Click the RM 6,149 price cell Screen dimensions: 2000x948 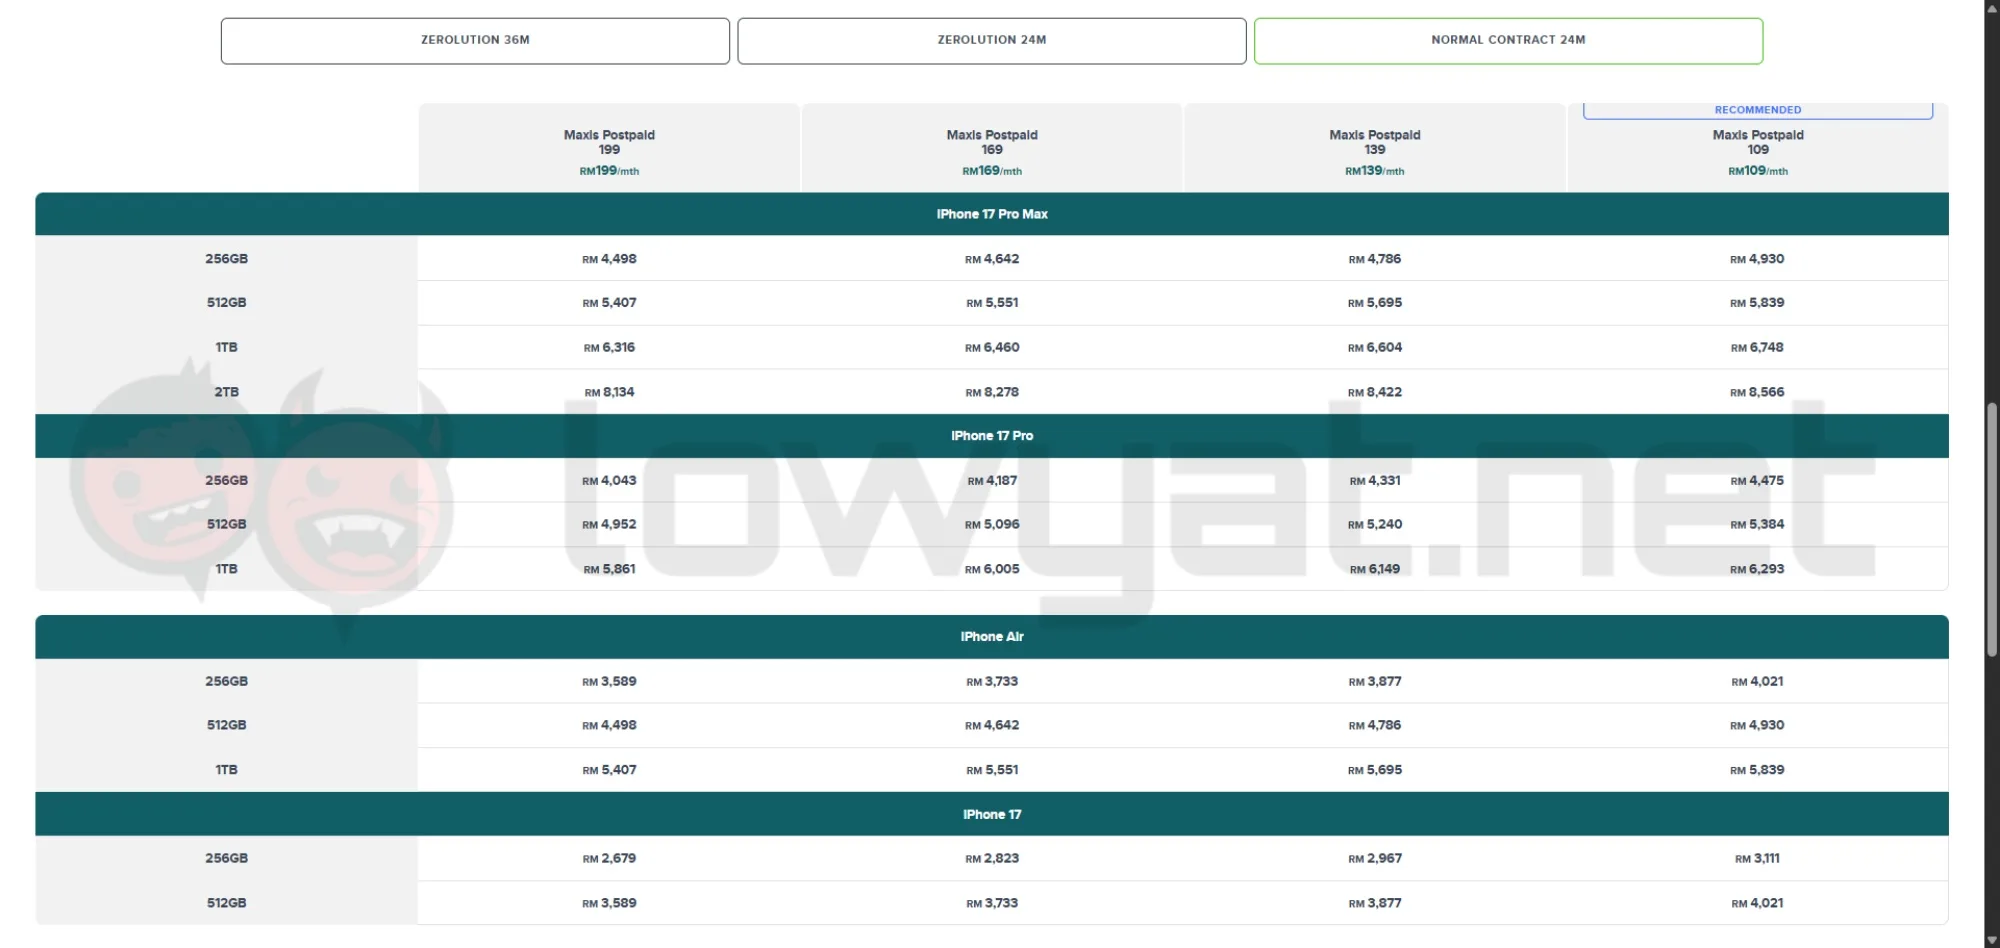click(1375, 570)
